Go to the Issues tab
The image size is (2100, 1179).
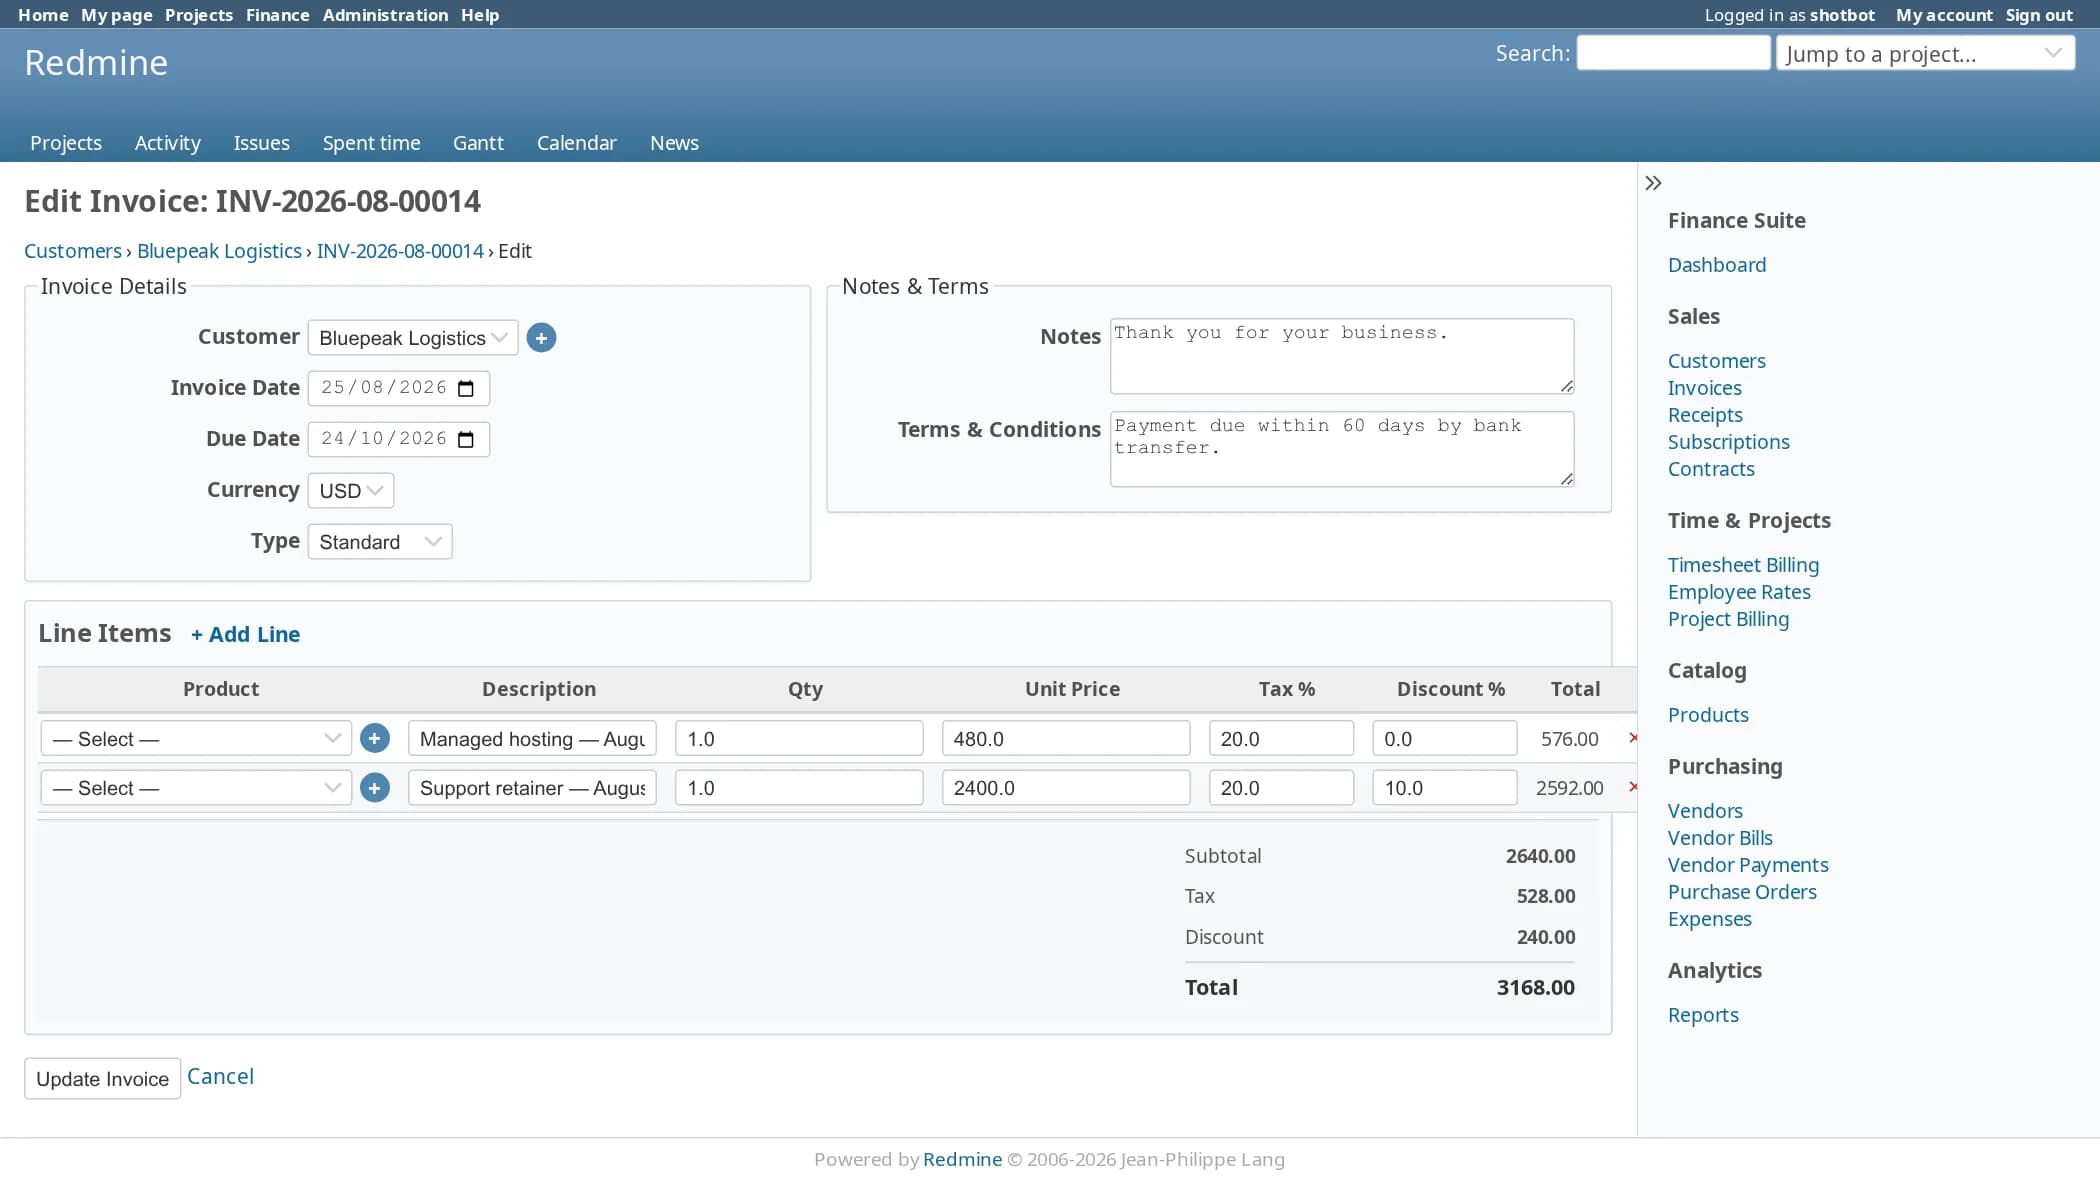pos(262,143)
